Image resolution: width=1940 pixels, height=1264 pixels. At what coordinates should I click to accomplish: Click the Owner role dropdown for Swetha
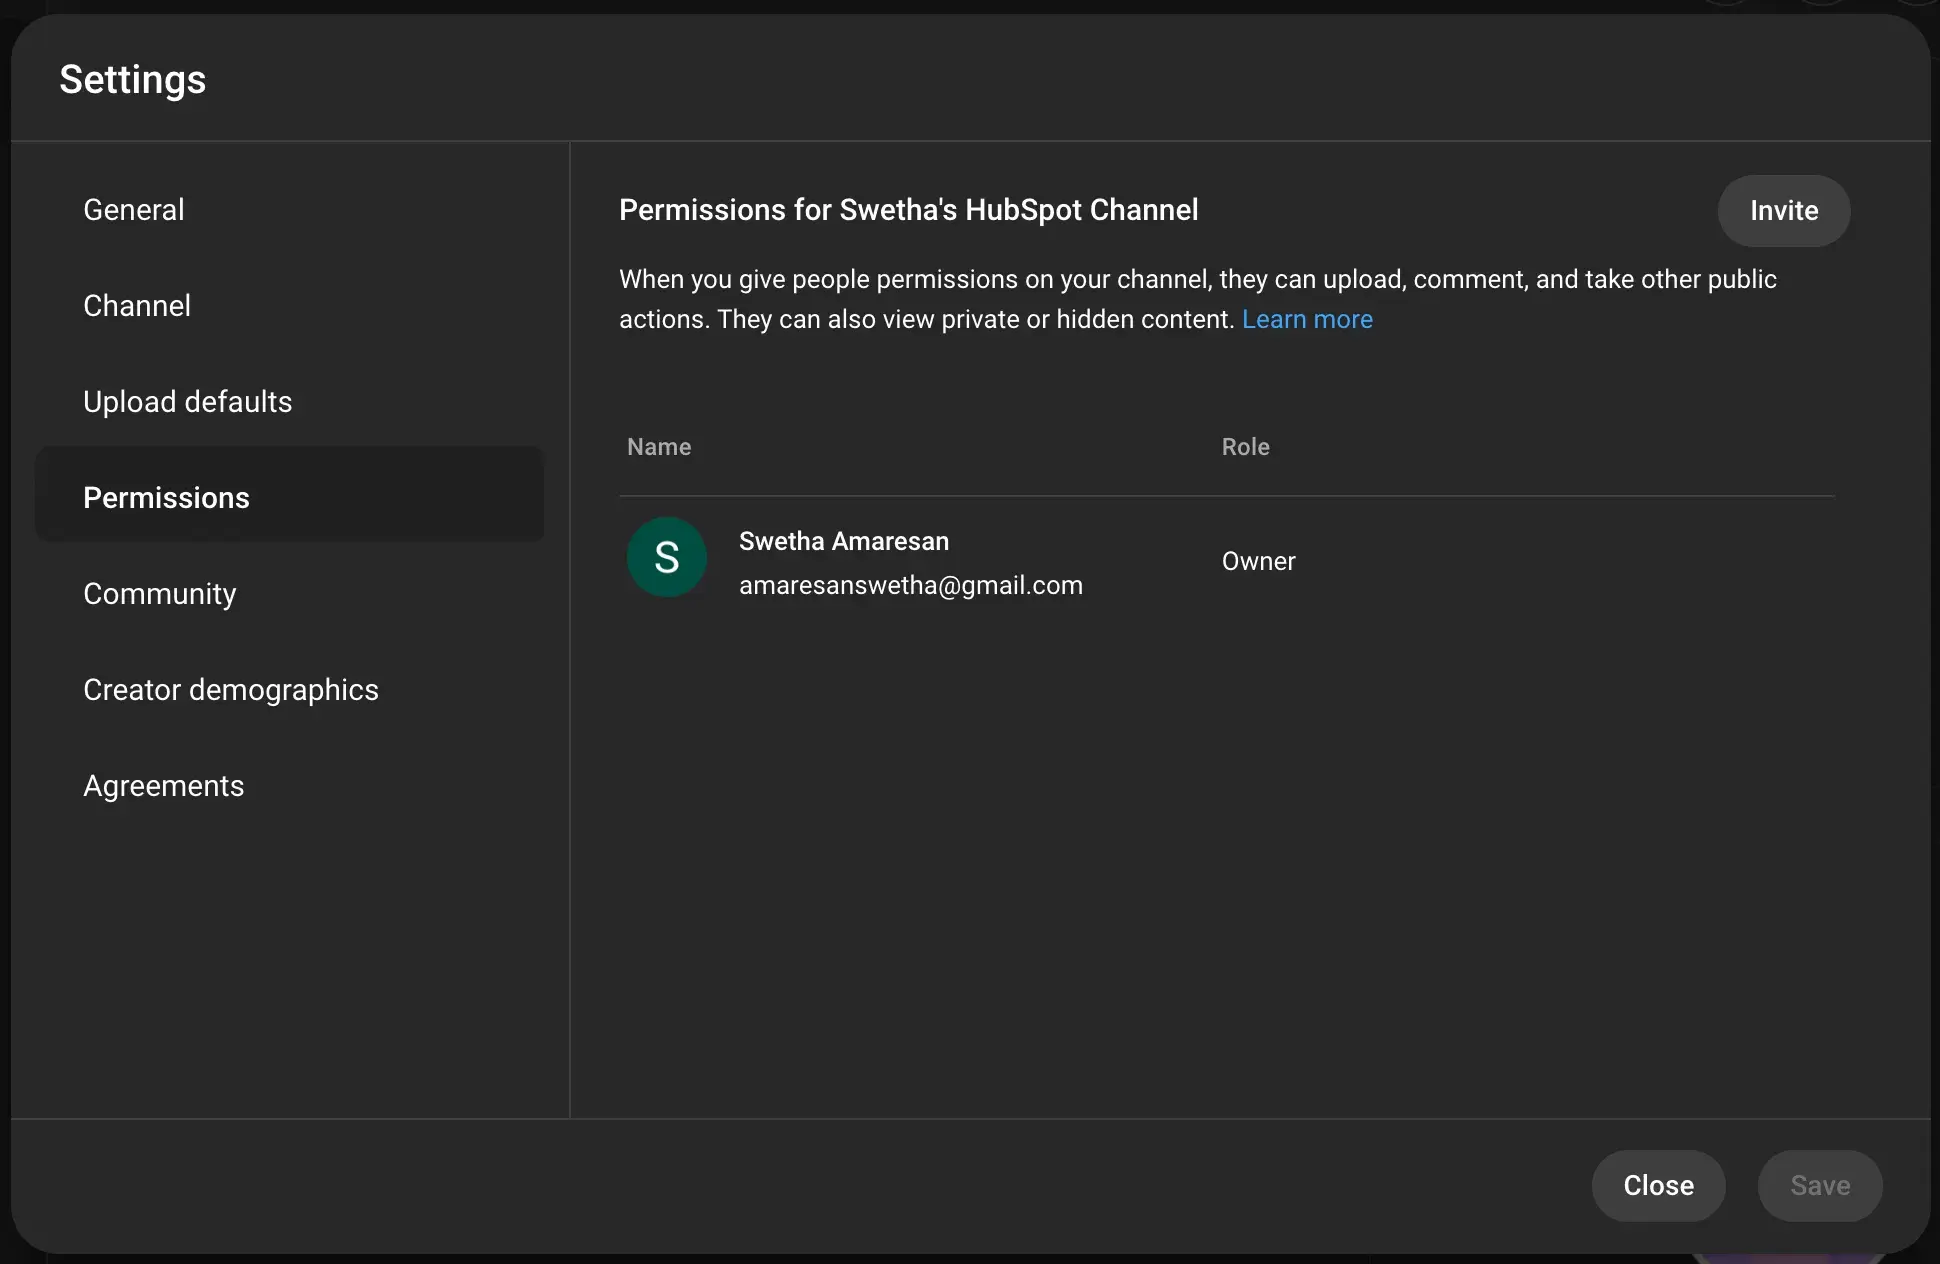coord(1257,560)
